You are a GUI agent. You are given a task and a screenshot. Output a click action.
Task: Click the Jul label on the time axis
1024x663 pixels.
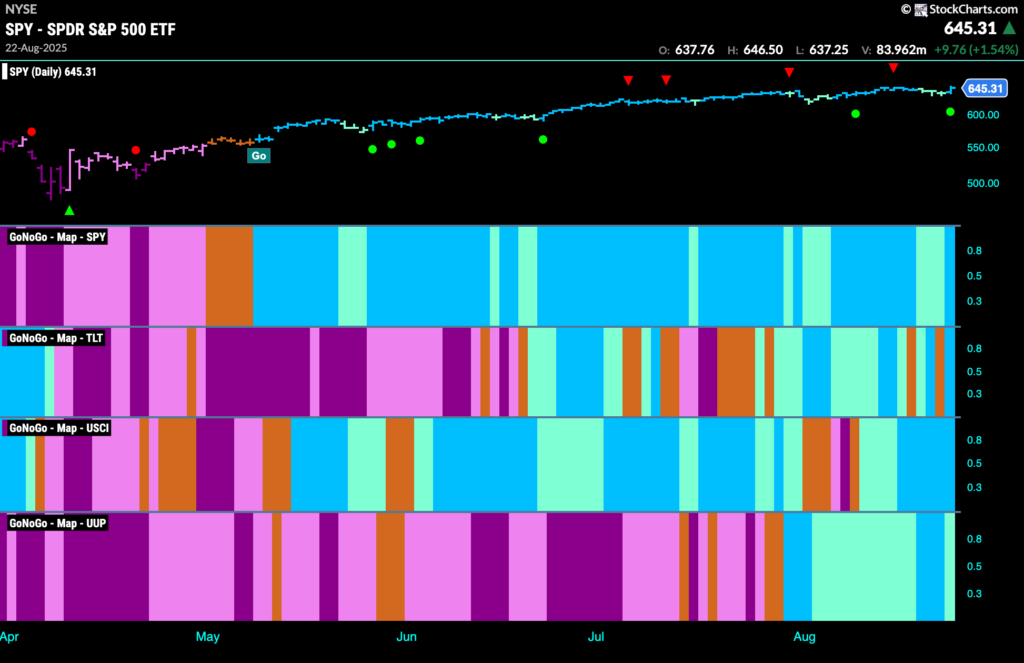click(x=596, y=636)
